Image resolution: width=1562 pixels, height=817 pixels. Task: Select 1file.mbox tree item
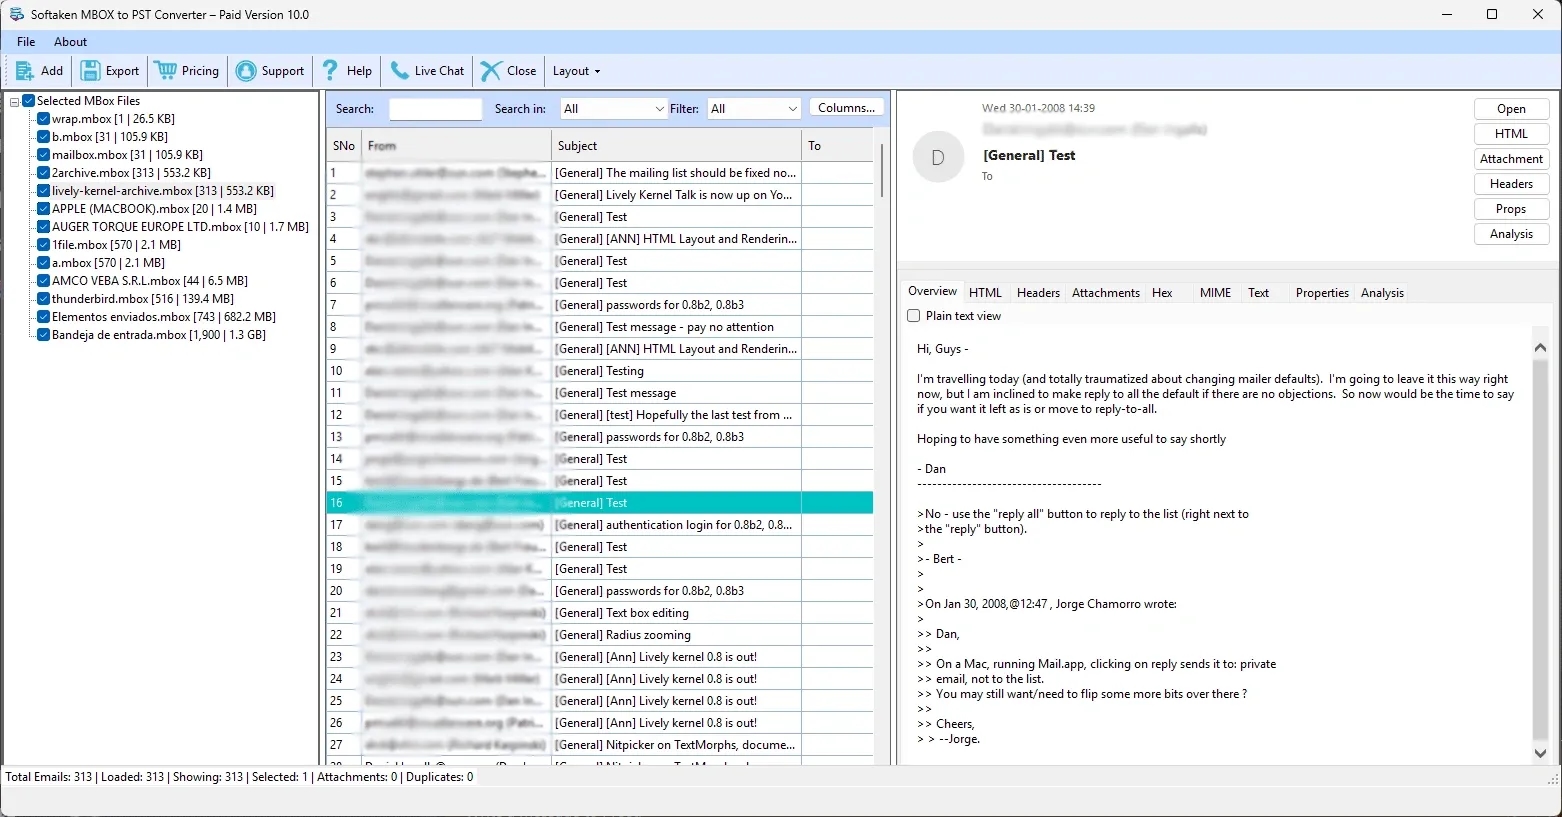pyautogui.click(x=116, y=245)
